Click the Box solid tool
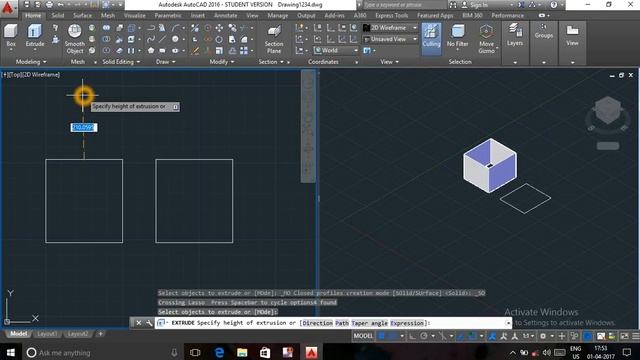 click(x=11, y=36)
